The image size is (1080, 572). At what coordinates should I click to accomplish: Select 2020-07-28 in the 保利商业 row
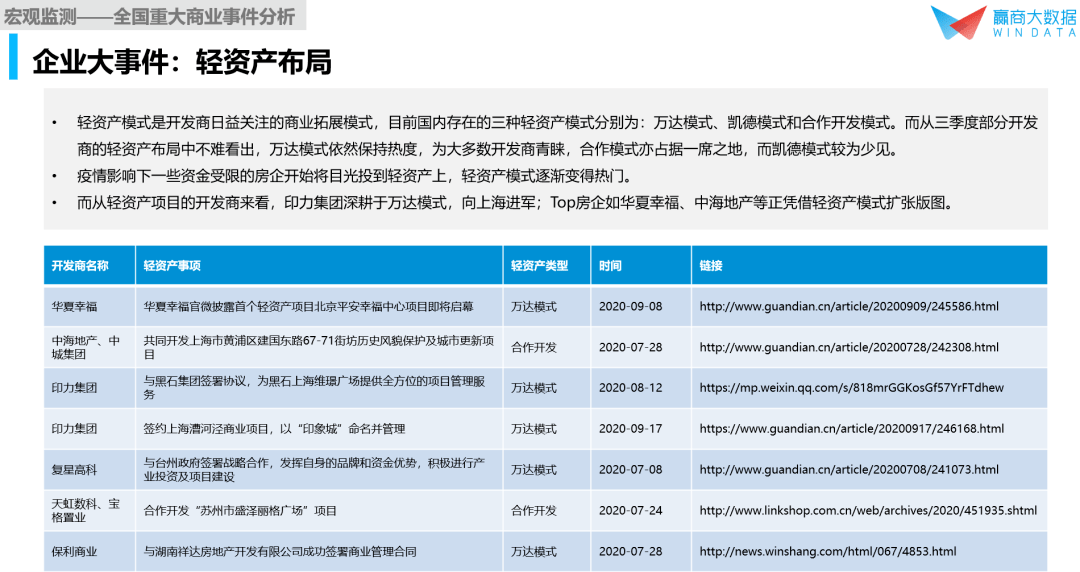tap(630, 551)
